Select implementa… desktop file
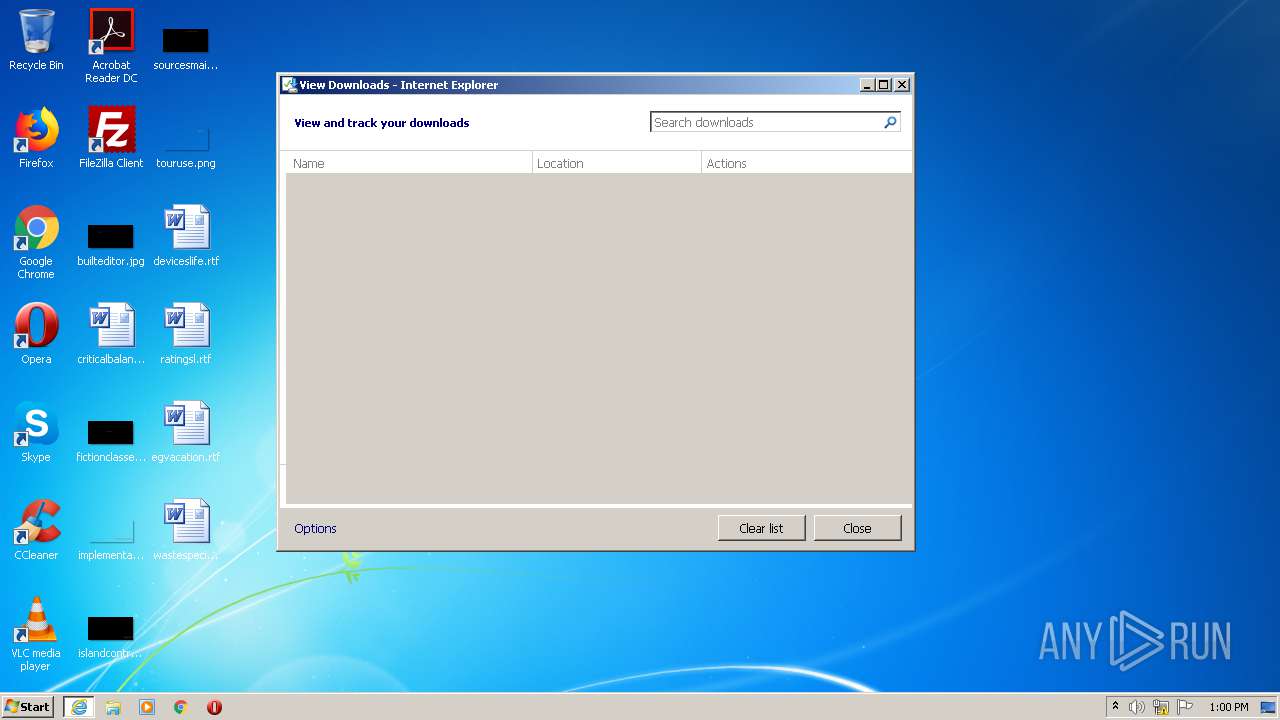This screenshot has width=1280, height=720. click(x=111, y=540)
